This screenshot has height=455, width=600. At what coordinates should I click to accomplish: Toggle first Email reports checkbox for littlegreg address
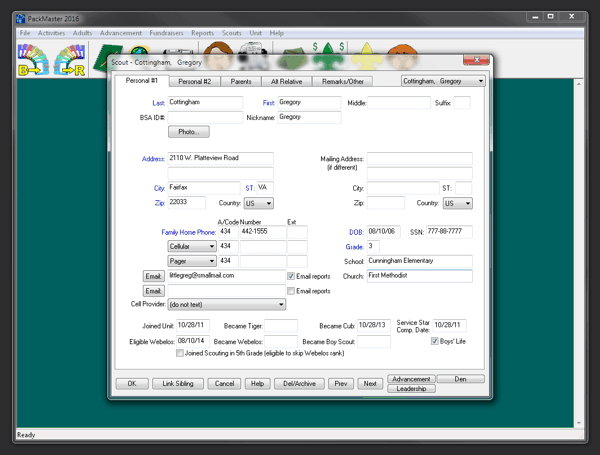[x=291, y=276]
